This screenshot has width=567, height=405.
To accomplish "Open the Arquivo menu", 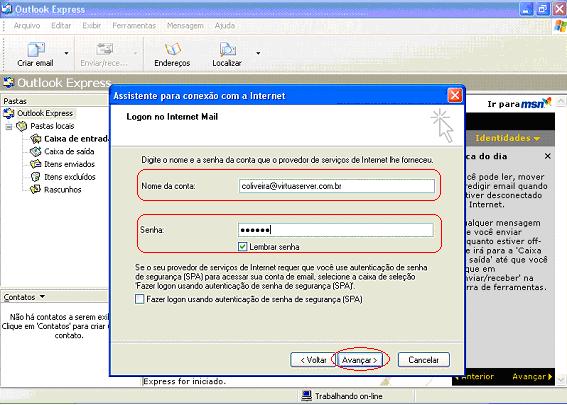I will (27, 26).
